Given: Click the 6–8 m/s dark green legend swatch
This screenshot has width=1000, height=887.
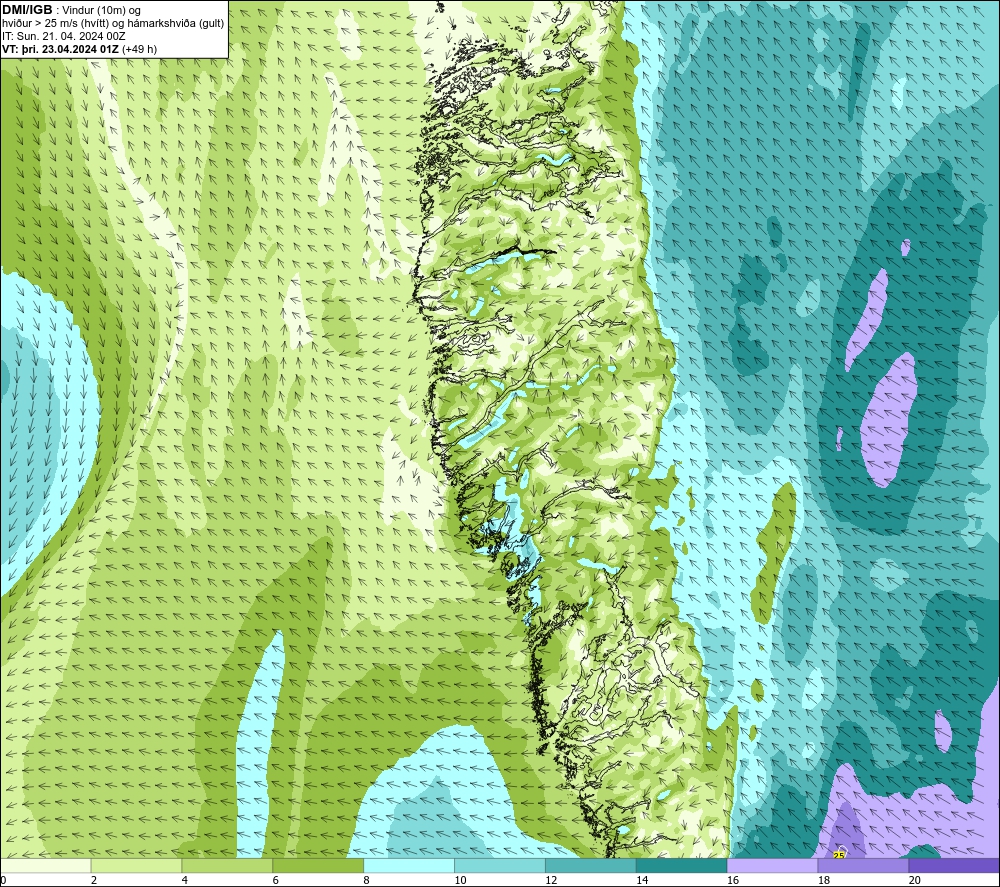Looking at the screenshot, I should coord(318,865).
